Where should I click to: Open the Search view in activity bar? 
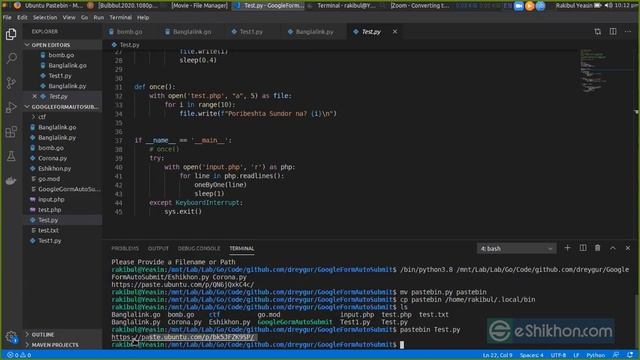[11, 58]
